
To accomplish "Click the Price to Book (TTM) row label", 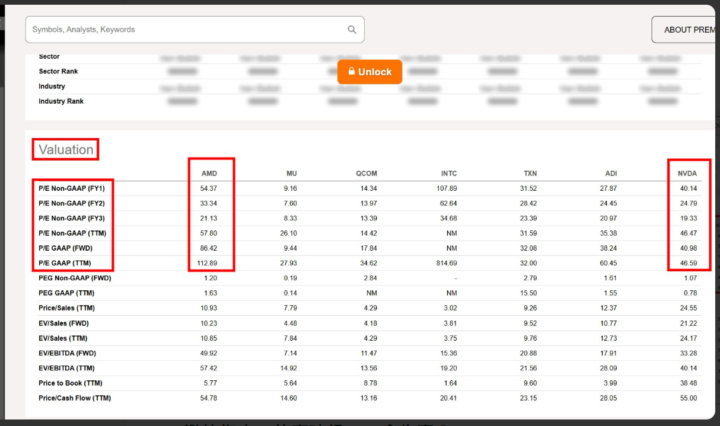I will click(x=70, y=383).
